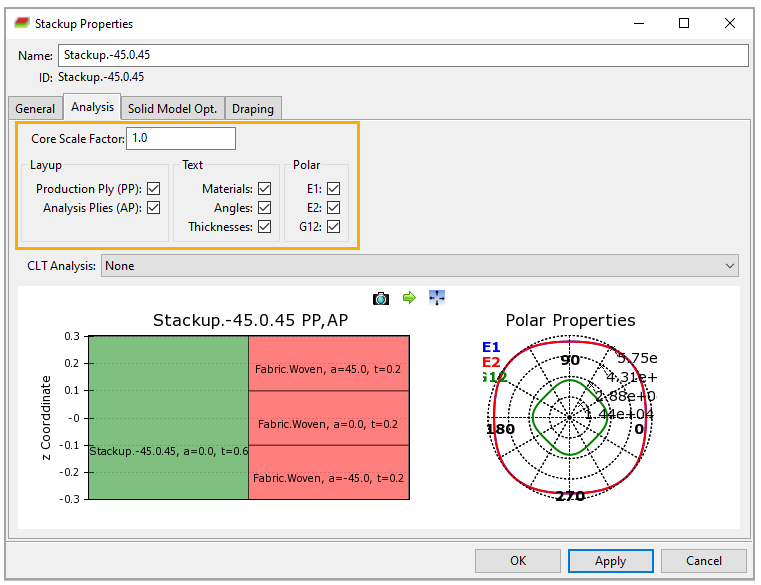Click the blue fit-to-view arrows icon
This screenshot has height=585, width=761.
point(436,298)
